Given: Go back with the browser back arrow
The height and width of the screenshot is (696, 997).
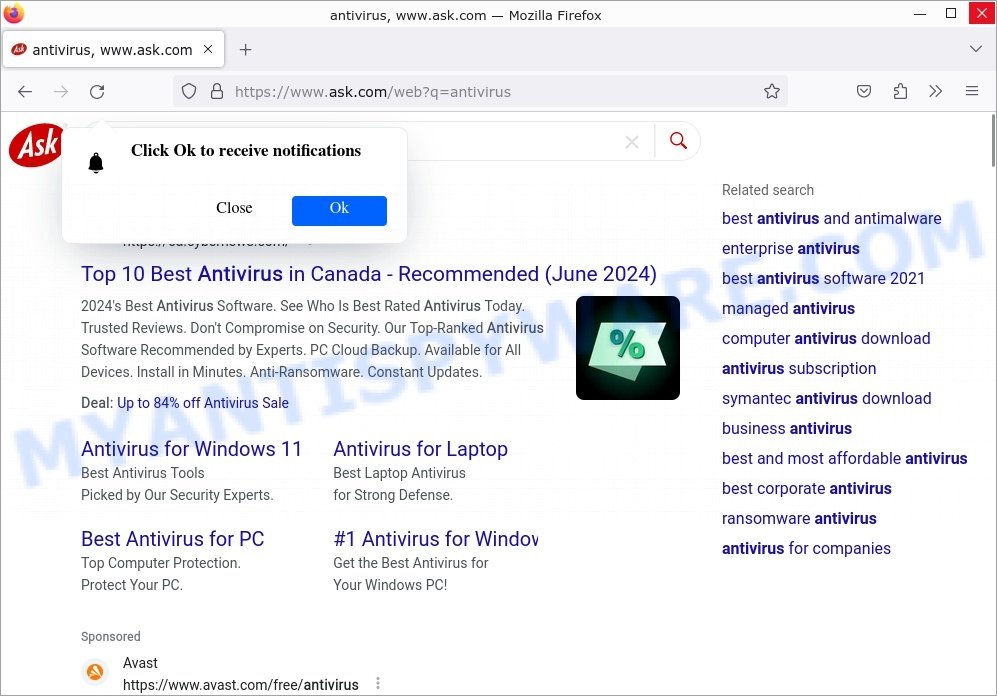Looking at the screenshot, I should point(25,92).
